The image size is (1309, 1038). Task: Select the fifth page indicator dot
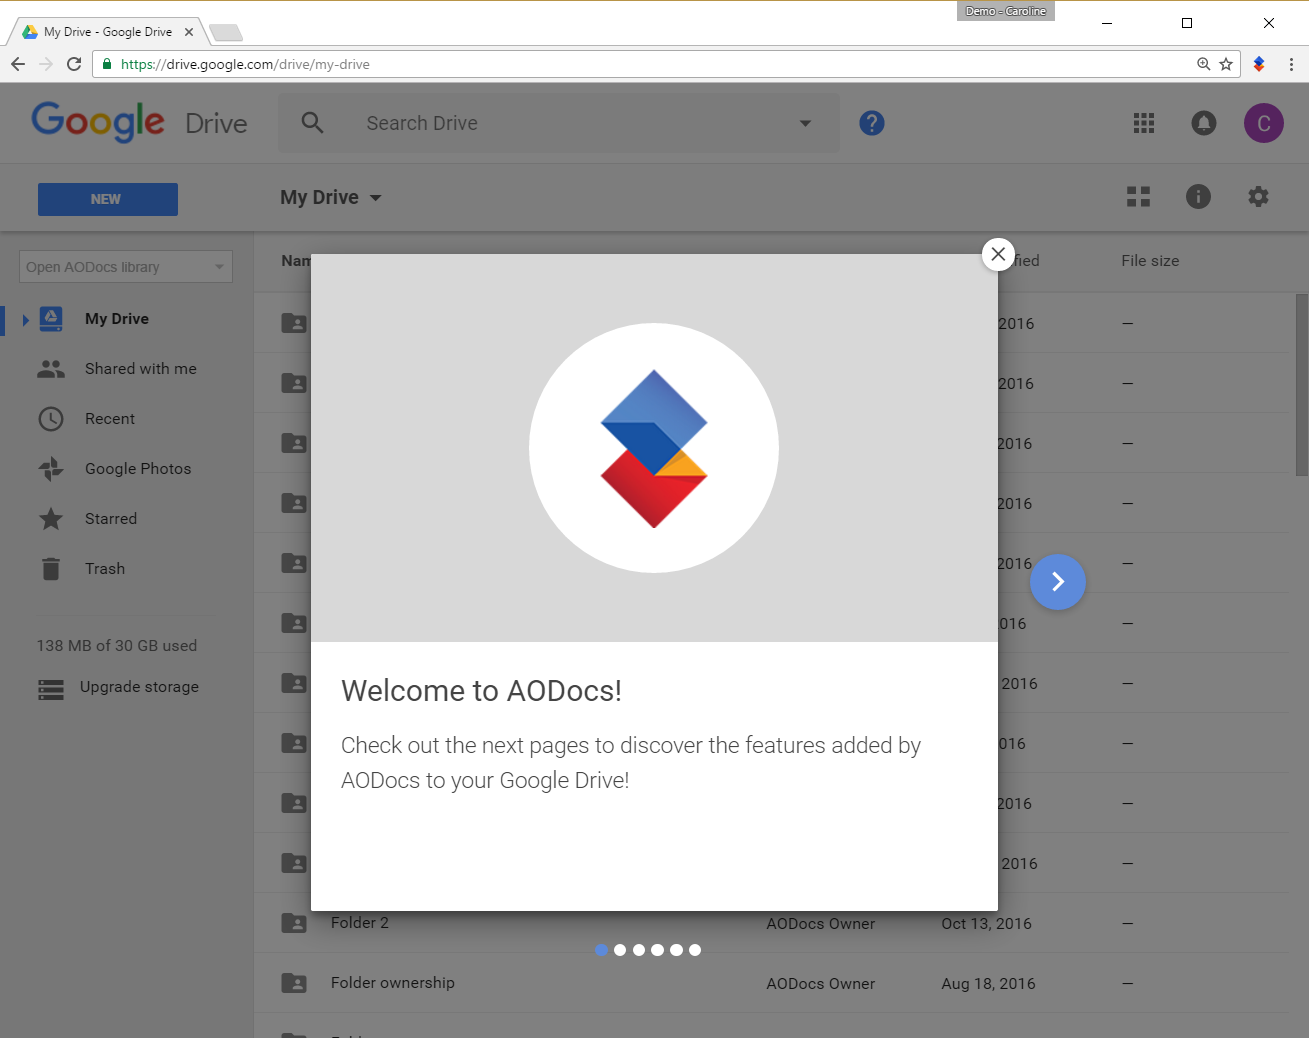pyautogui.click(x=676, y=950)
